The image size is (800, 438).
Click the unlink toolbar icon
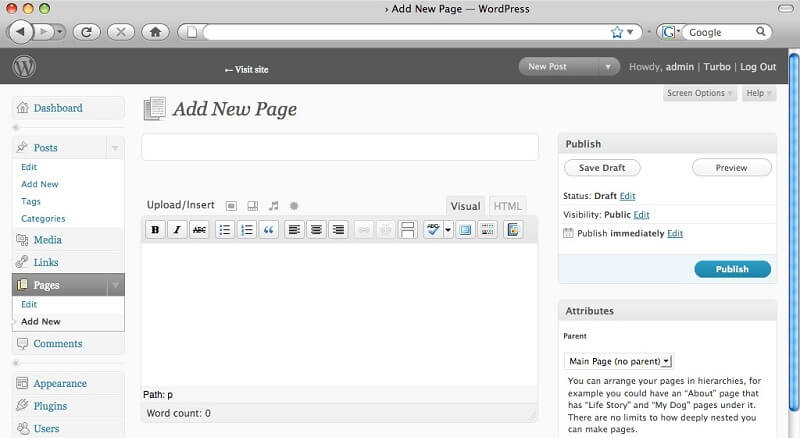(385, 230)
